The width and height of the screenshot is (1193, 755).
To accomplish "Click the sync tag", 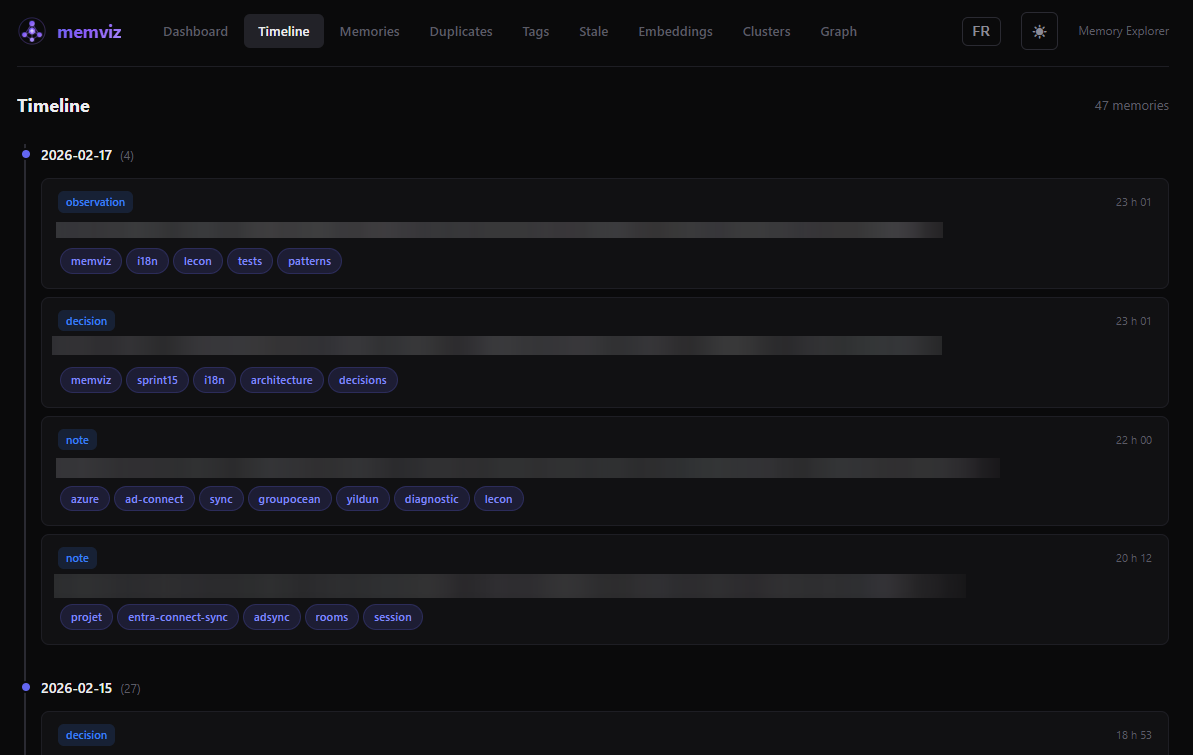I will pyautogui.click(x=221, y=499).
